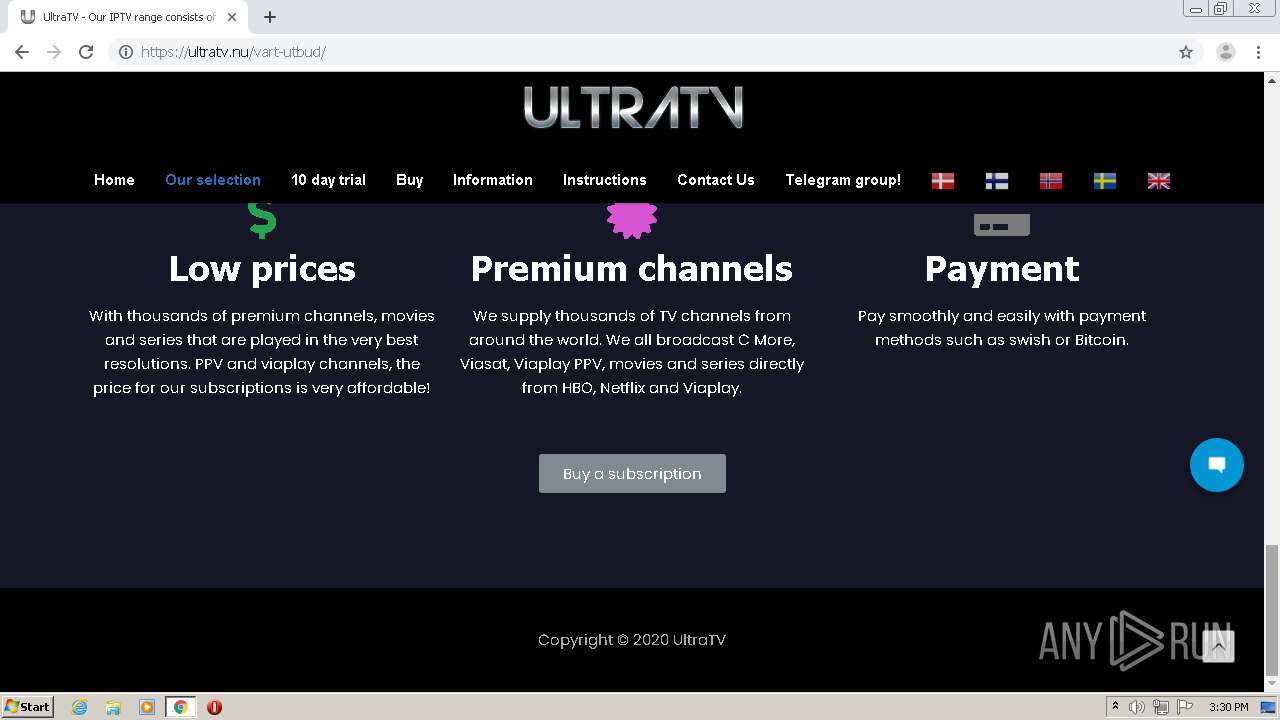1280x720 pixels.
Task: Click the pink premium badge icon
Action: tap(632, 220)
